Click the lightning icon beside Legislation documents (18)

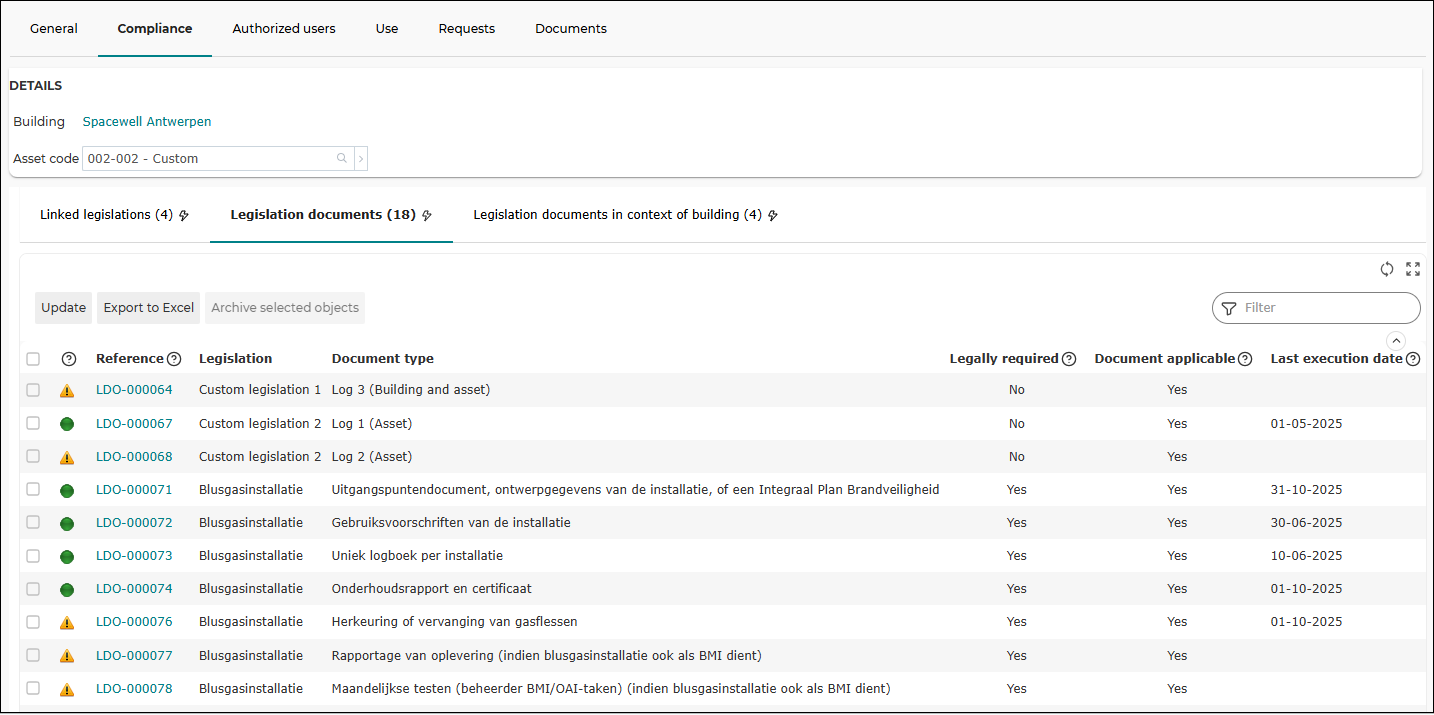click(427, 215)
